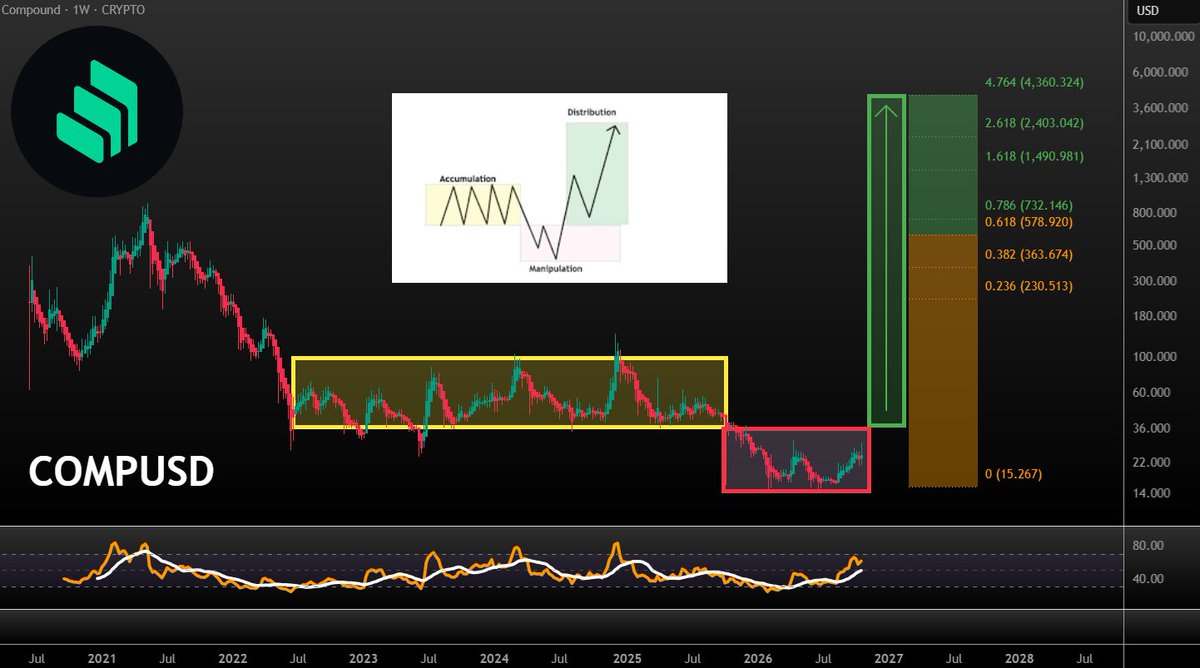Click the 1,300.000 price axis label
The height and width of the screenshot is (668, 1200).
[x=1162, y=178]
